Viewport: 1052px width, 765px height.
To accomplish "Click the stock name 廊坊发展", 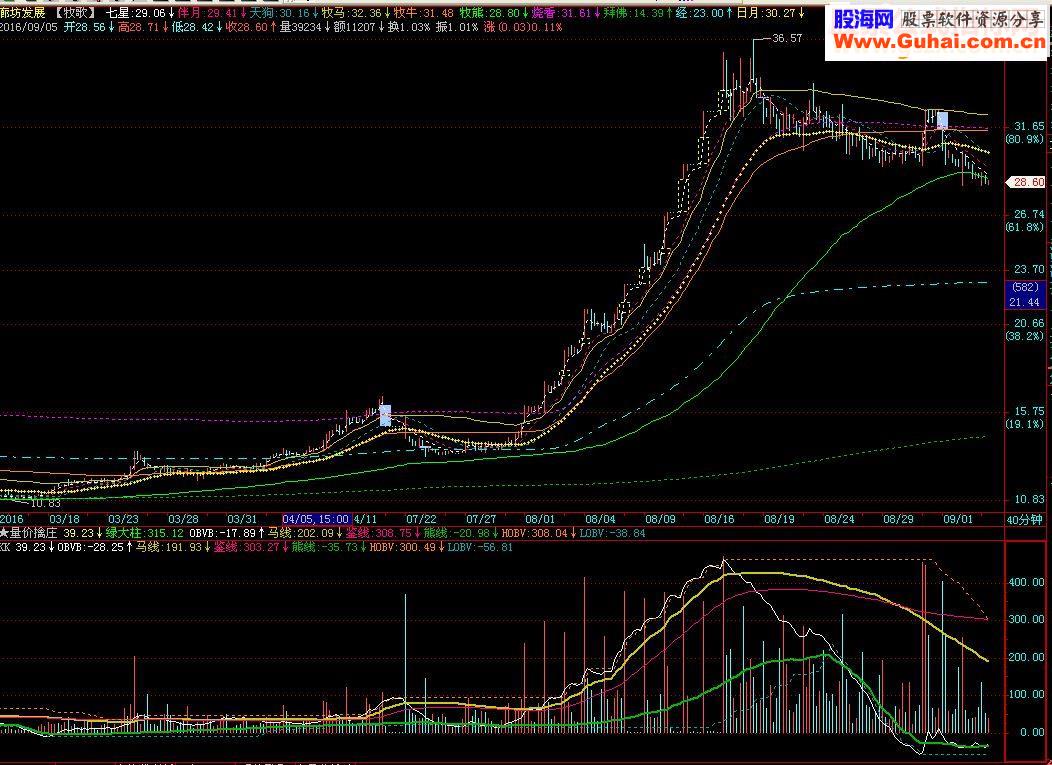I will [22, 13].
